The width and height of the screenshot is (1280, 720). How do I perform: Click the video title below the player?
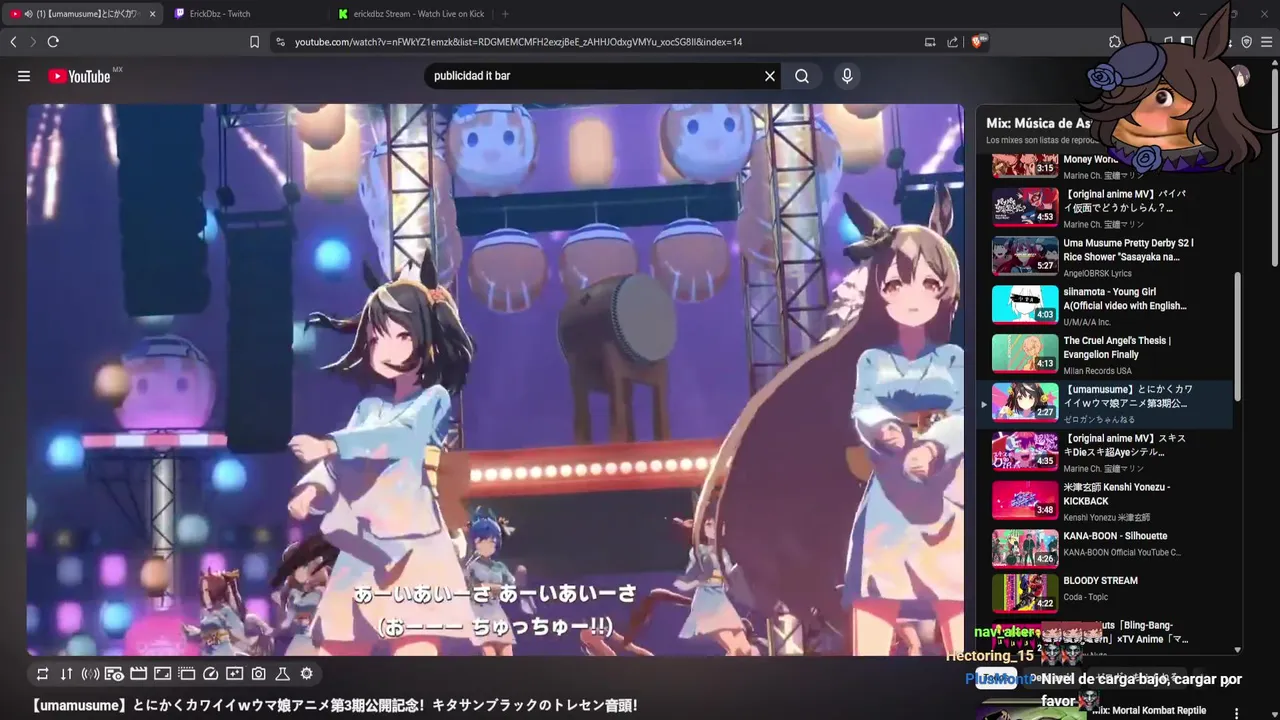[335, 705]
